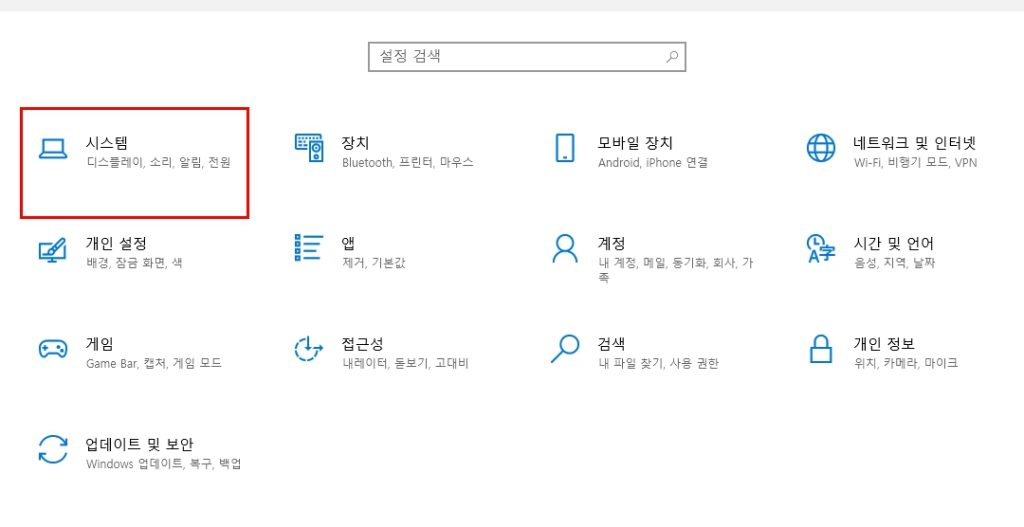Select the 네트워크 및 인터넷 title text
The height and width of the screenshot is (527, 1024).
(x=914, y=143)
